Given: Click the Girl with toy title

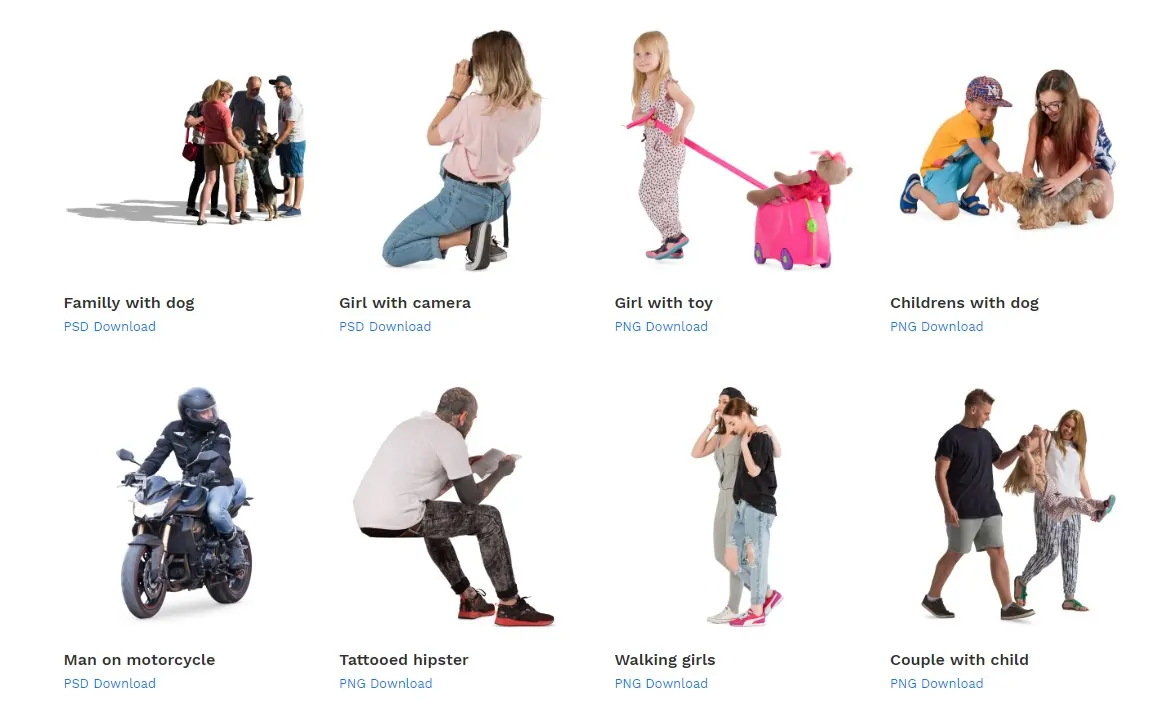Looking at the screenshot, I should (x=664, y=303).
